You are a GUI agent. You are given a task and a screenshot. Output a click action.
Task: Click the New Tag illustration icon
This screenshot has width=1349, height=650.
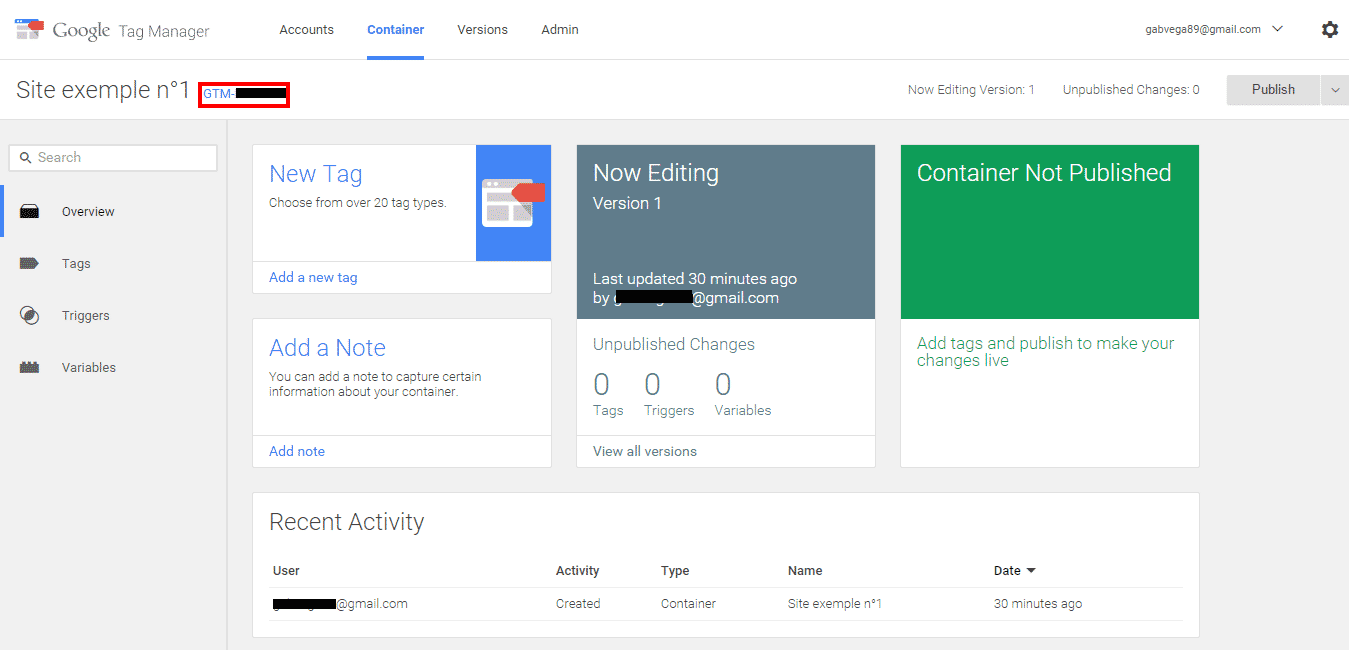[x=513, y=202]
